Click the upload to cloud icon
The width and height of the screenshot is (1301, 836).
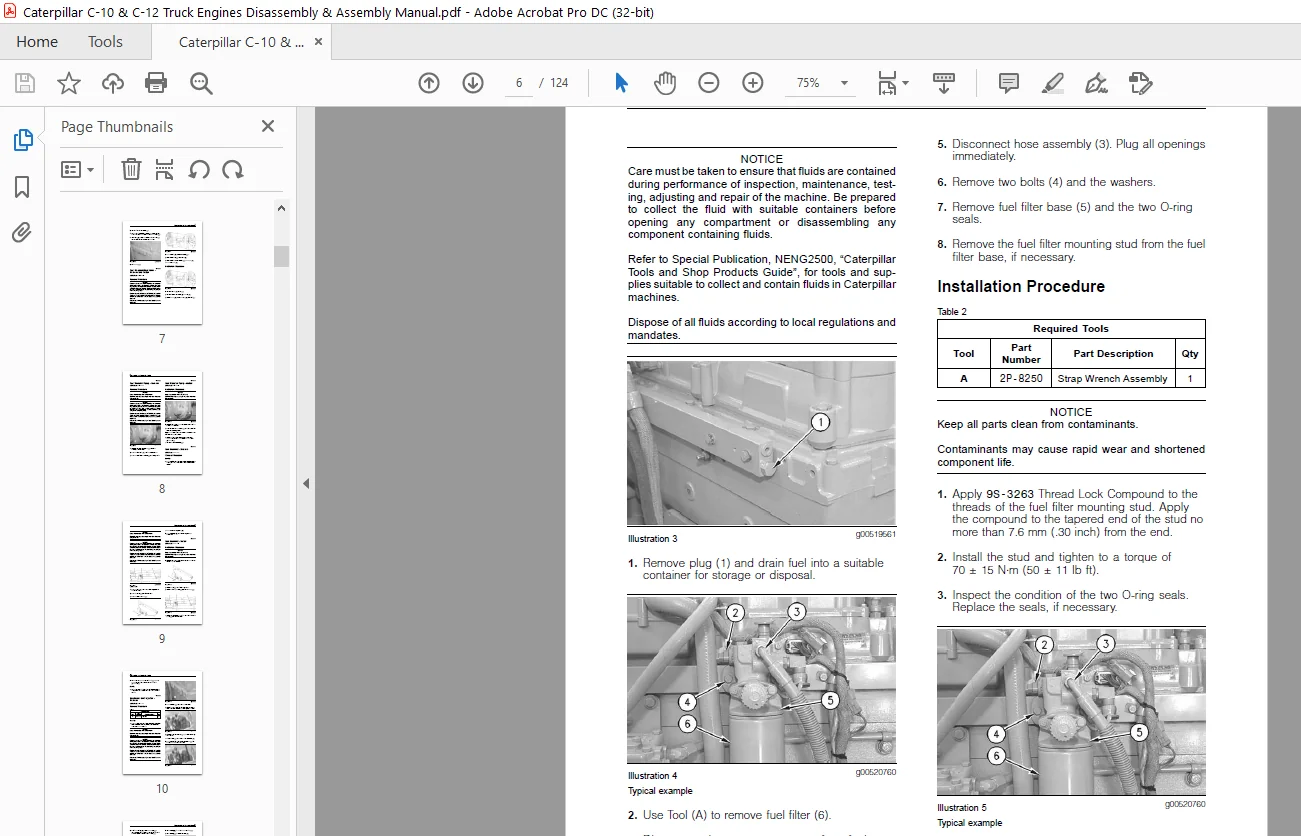pyautogui.click(x=112, y=83)
